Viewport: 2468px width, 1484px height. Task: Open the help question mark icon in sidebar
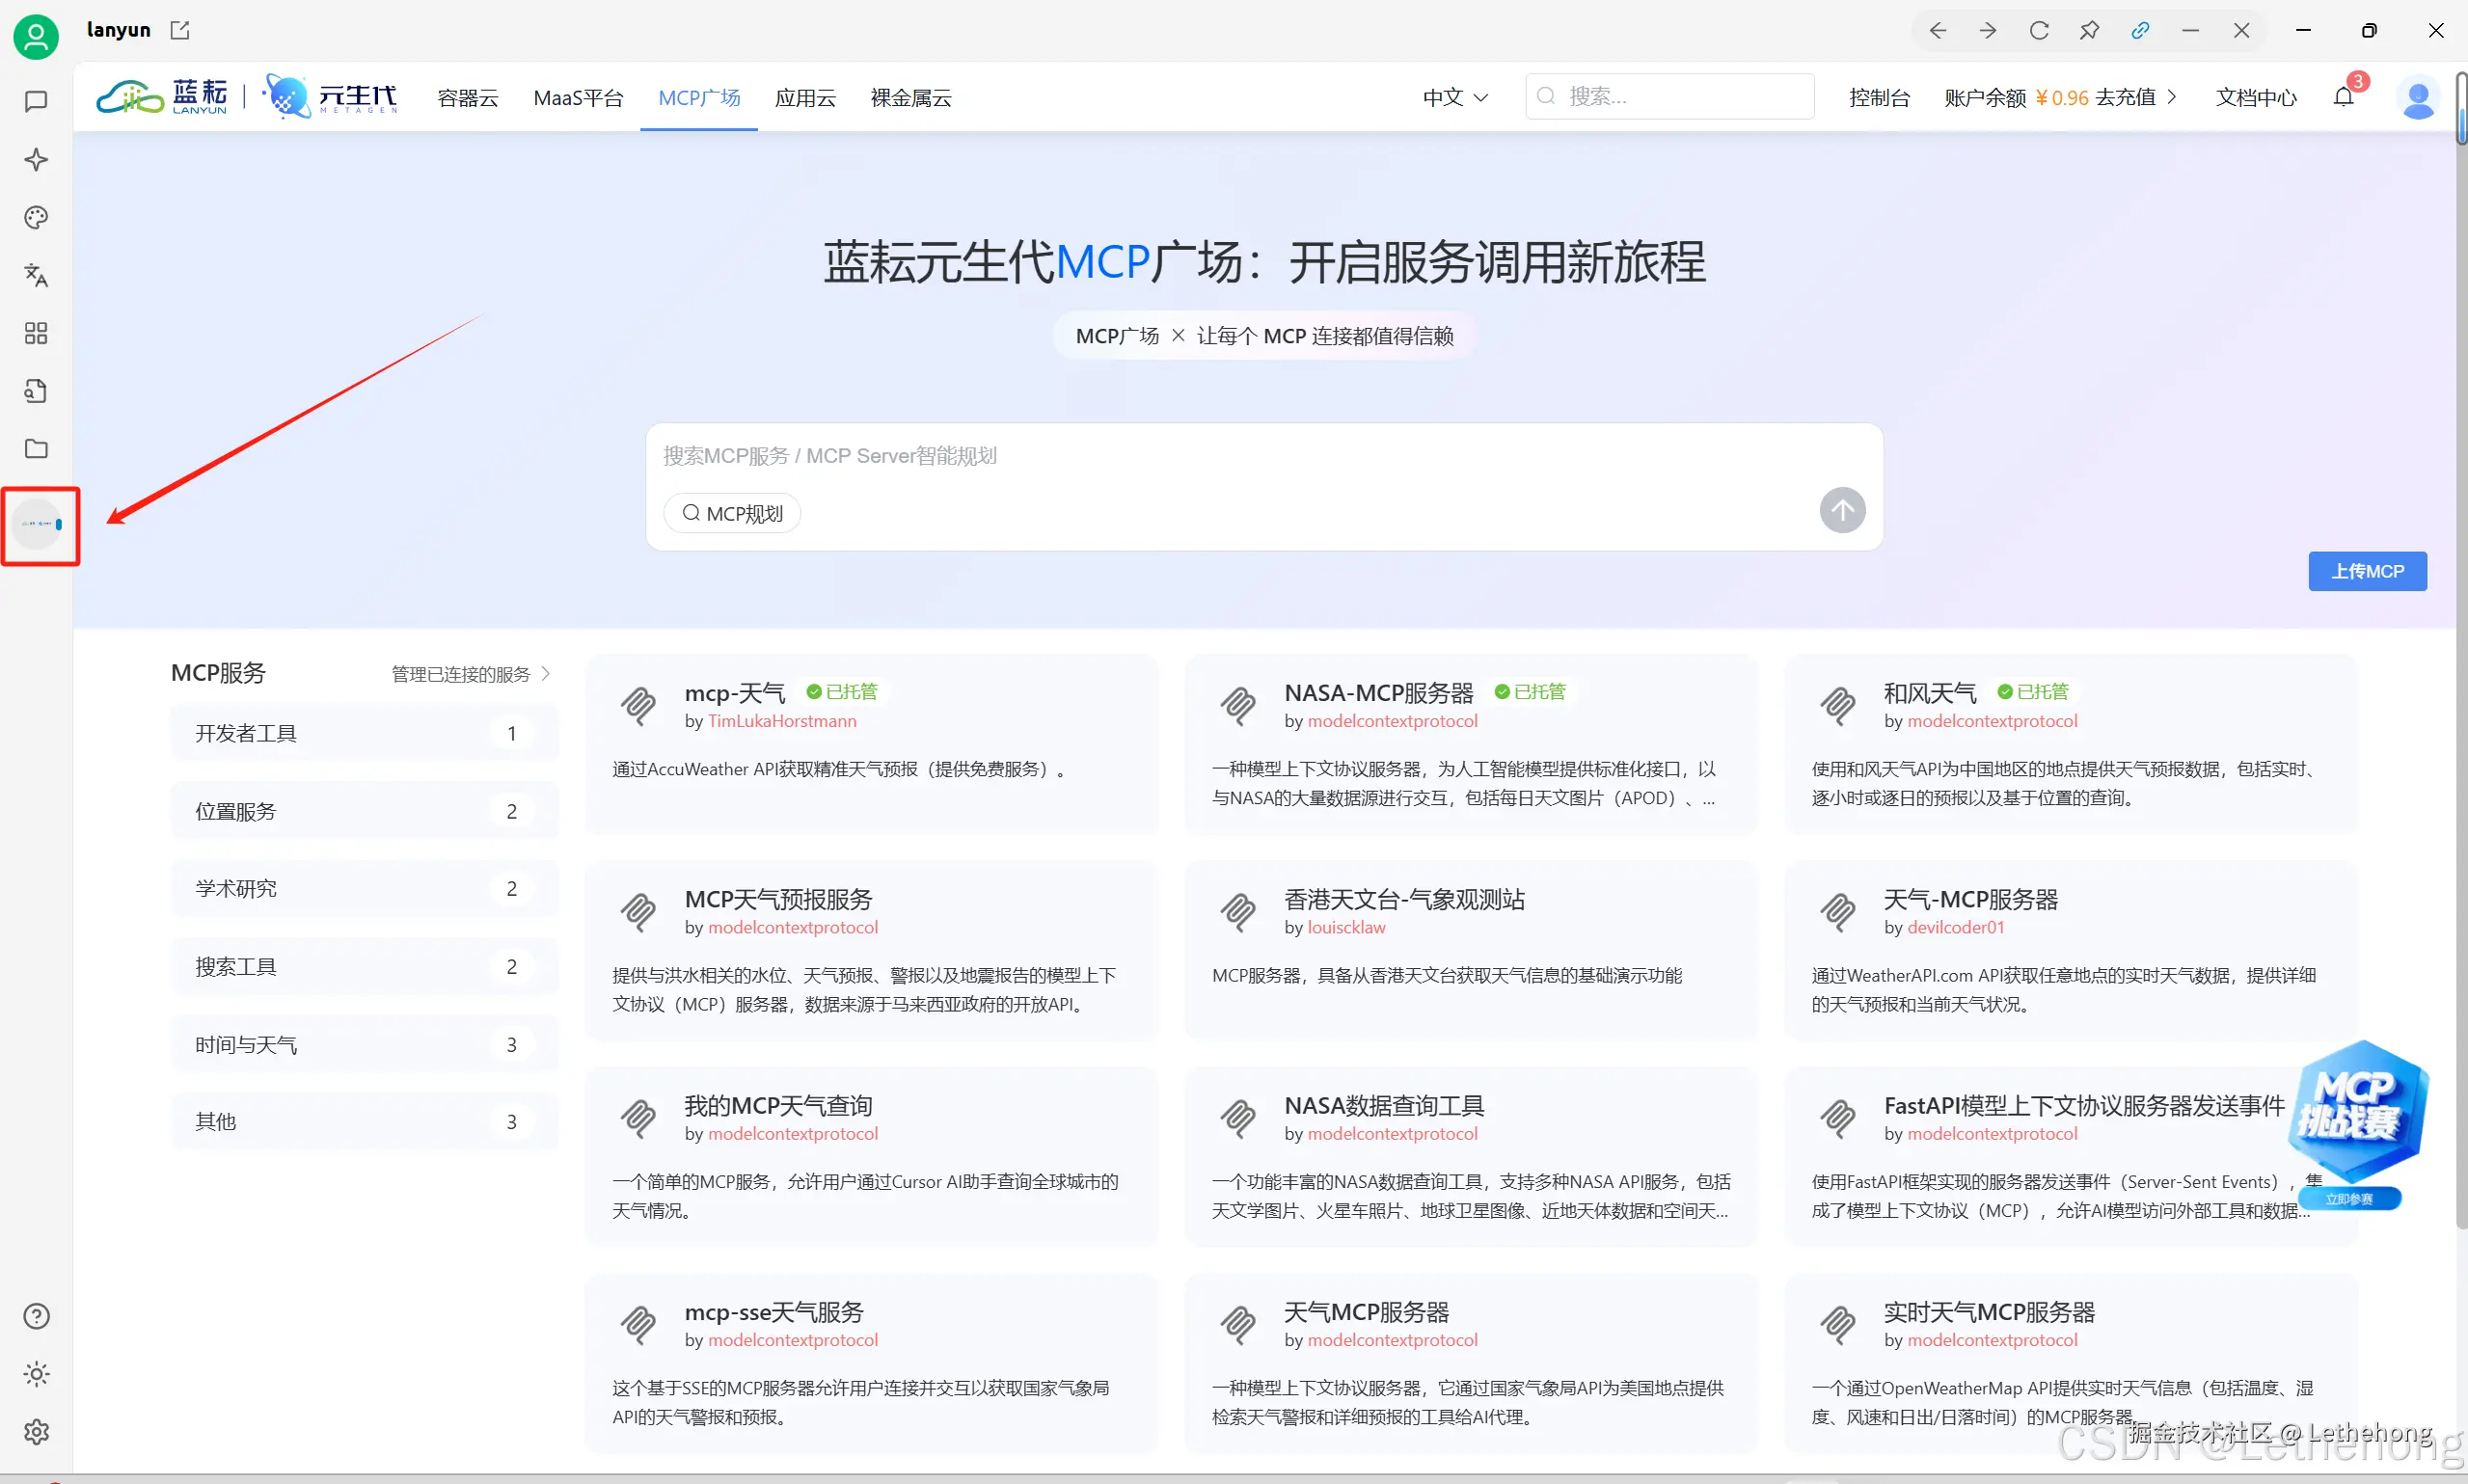[36, 1315]
